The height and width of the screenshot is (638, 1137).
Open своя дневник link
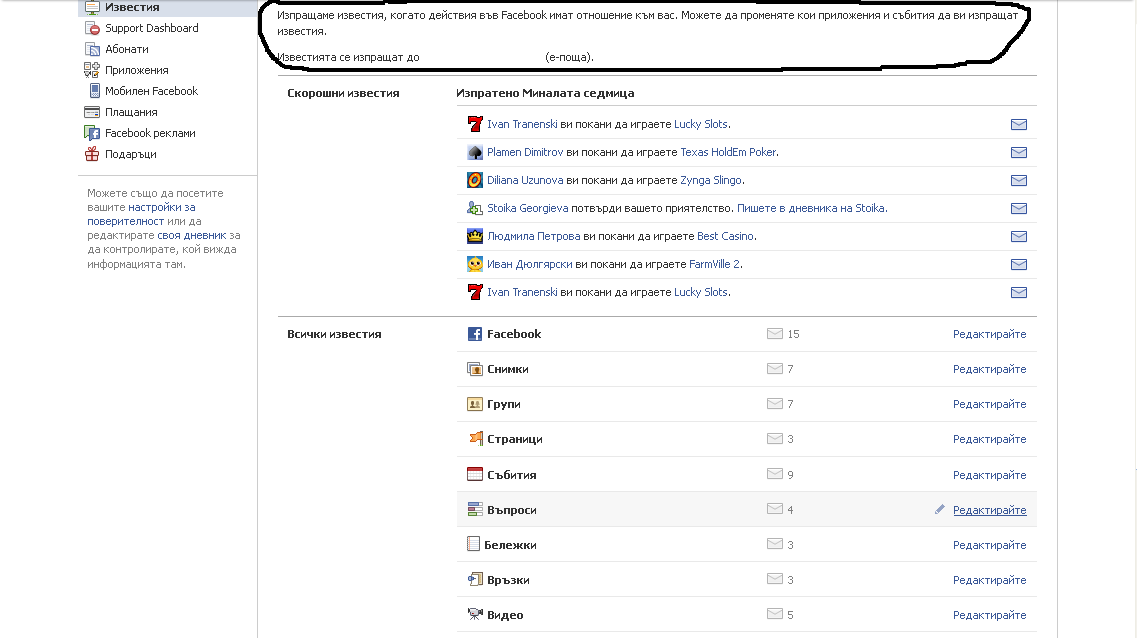coord(191,236)
